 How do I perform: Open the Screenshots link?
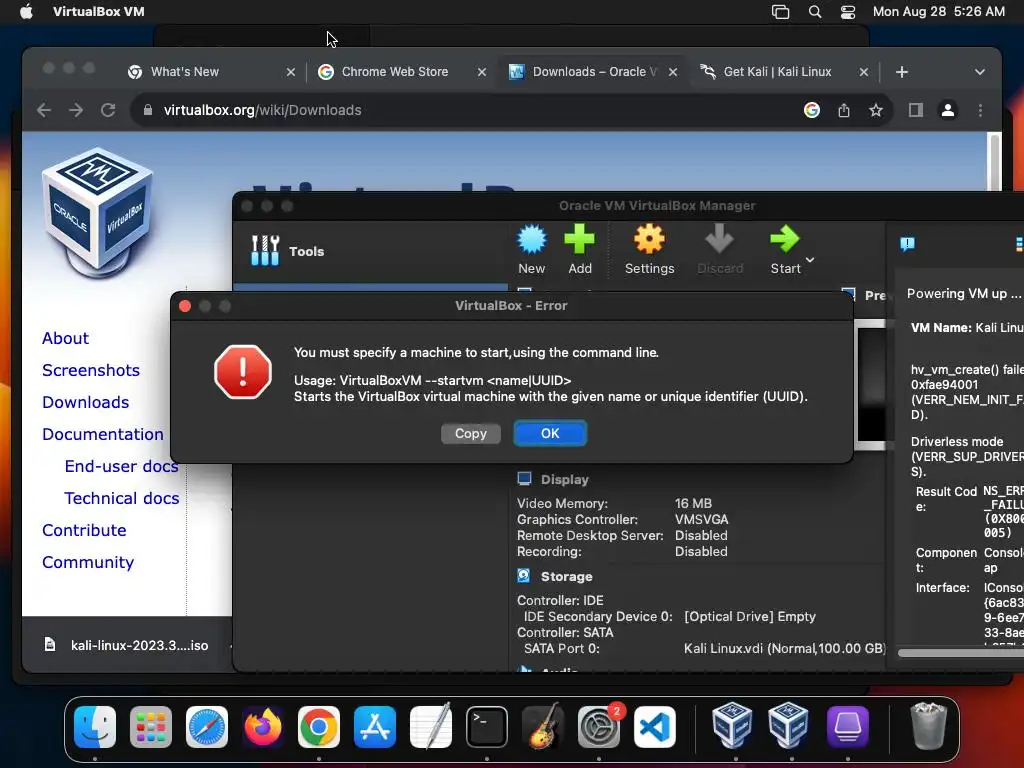(x=91, y=370)
